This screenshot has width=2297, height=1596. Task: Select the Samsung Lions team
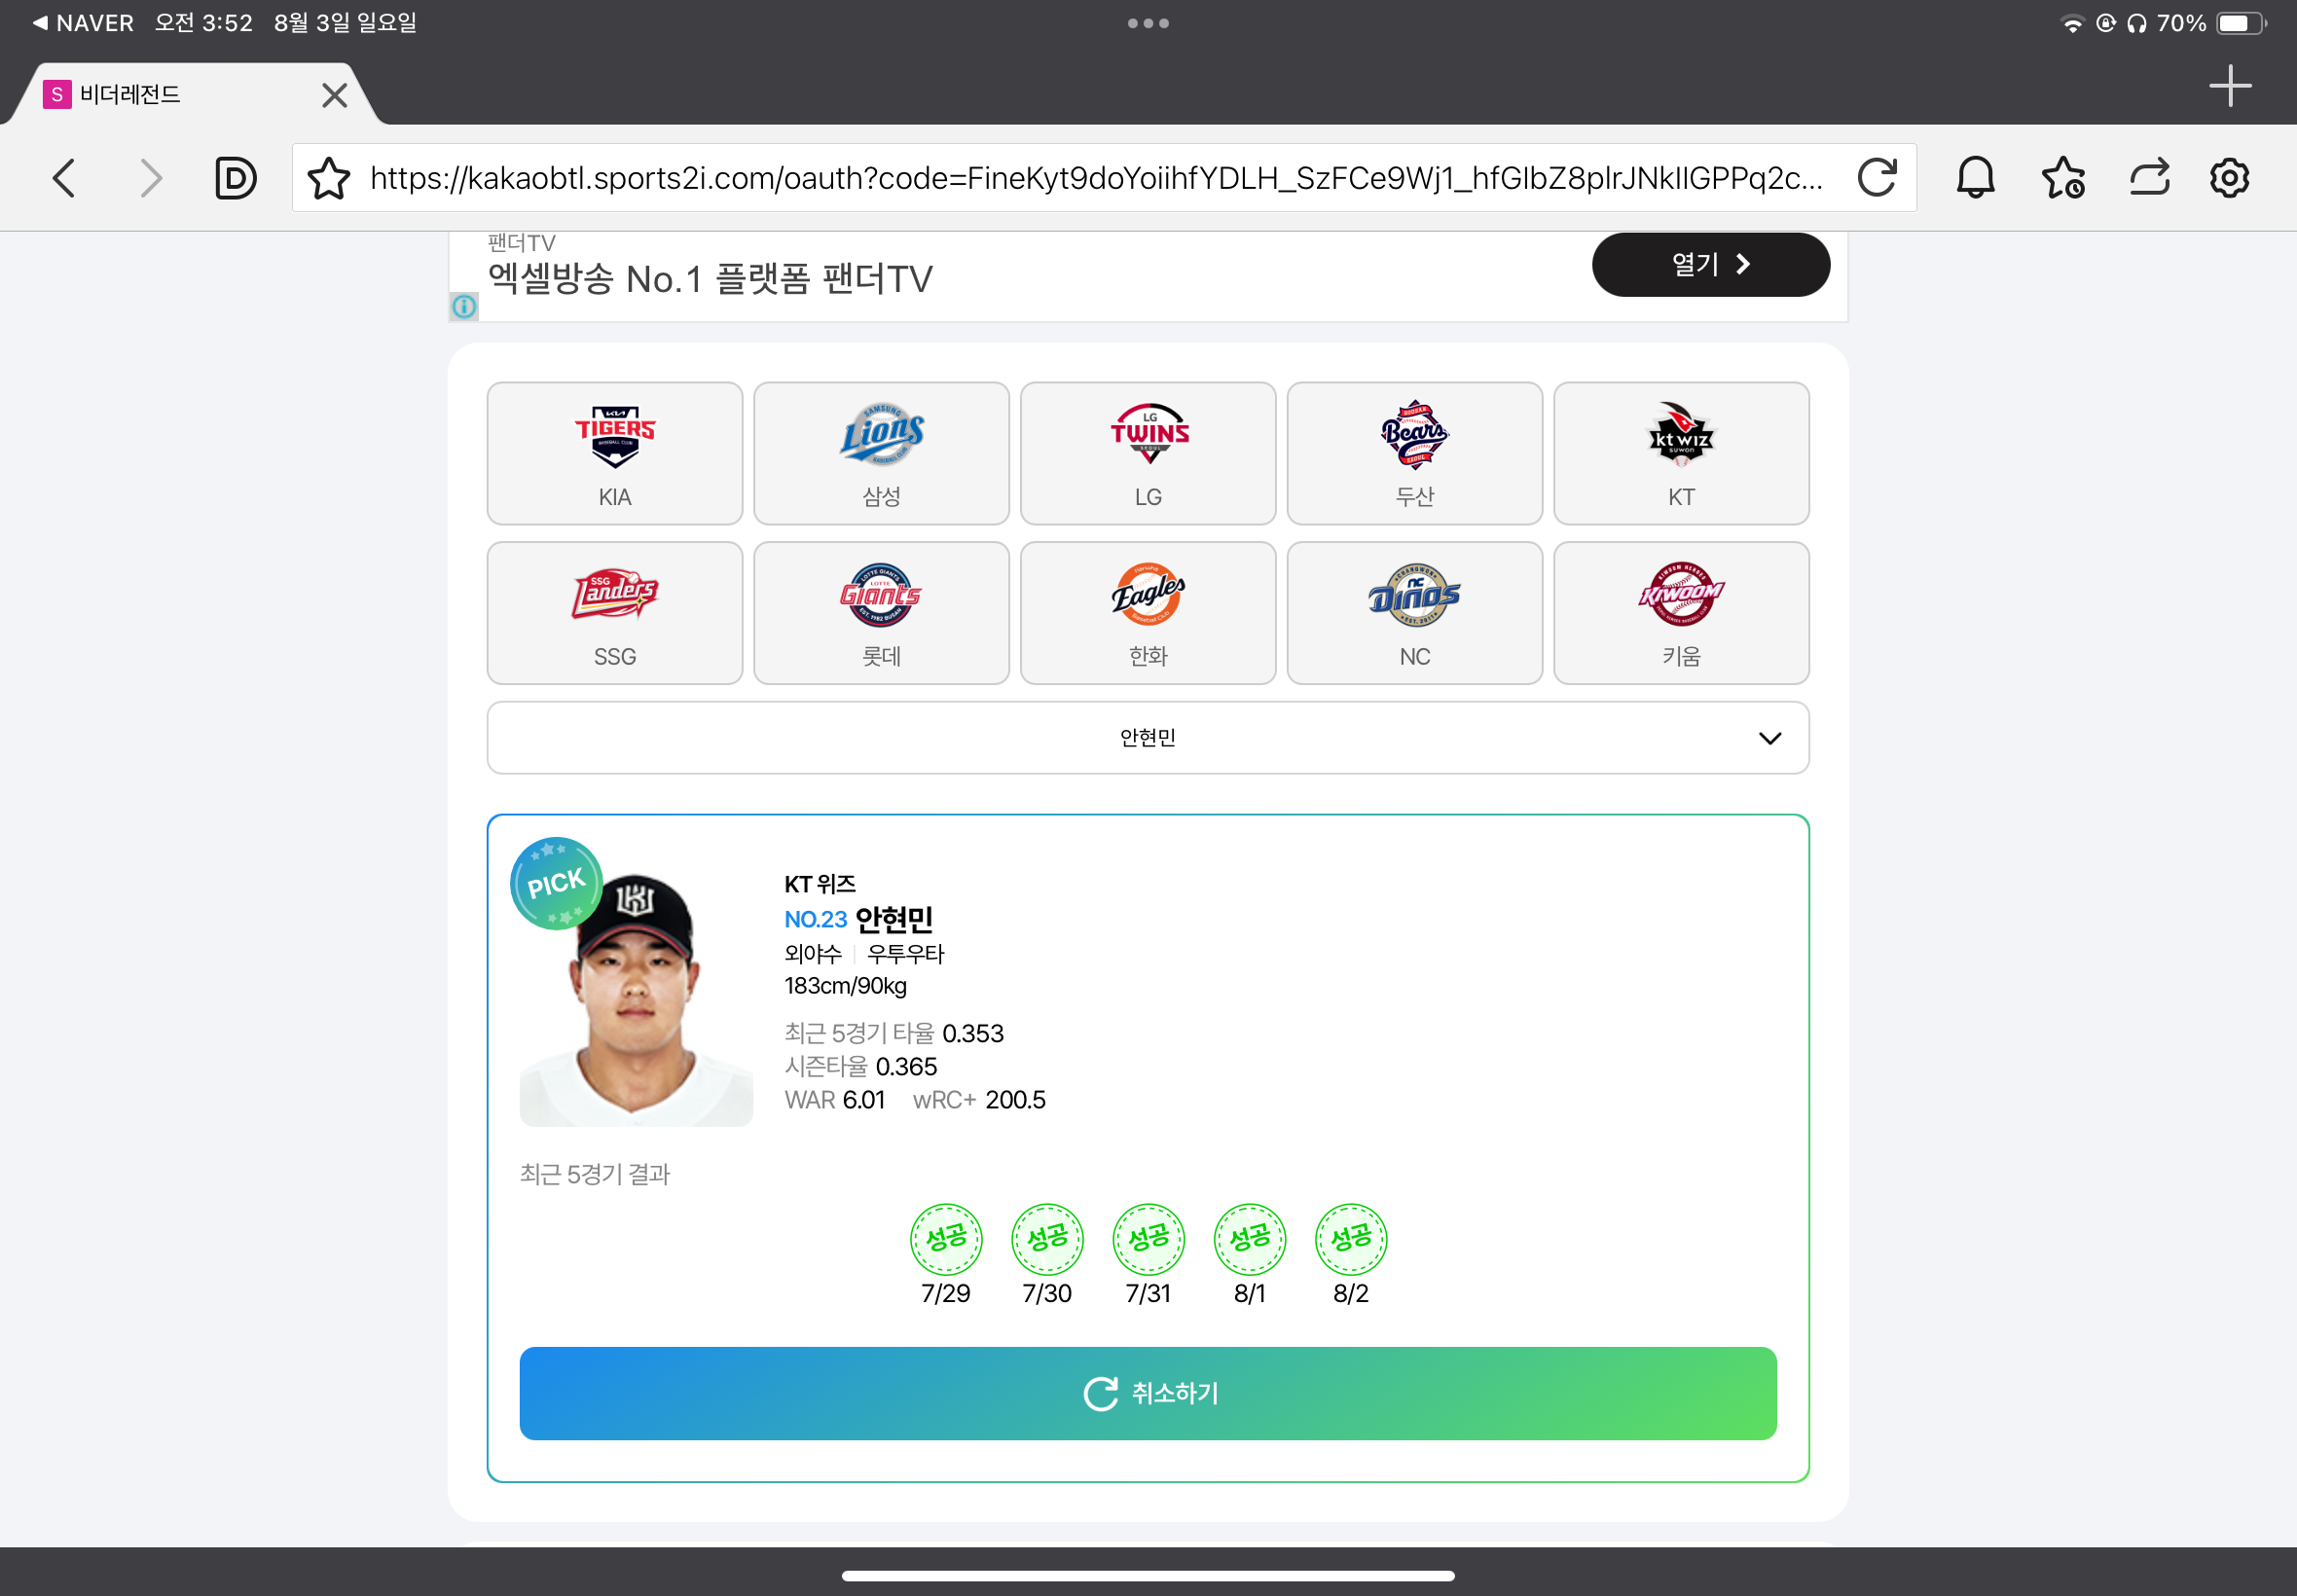tap(881, 453)
